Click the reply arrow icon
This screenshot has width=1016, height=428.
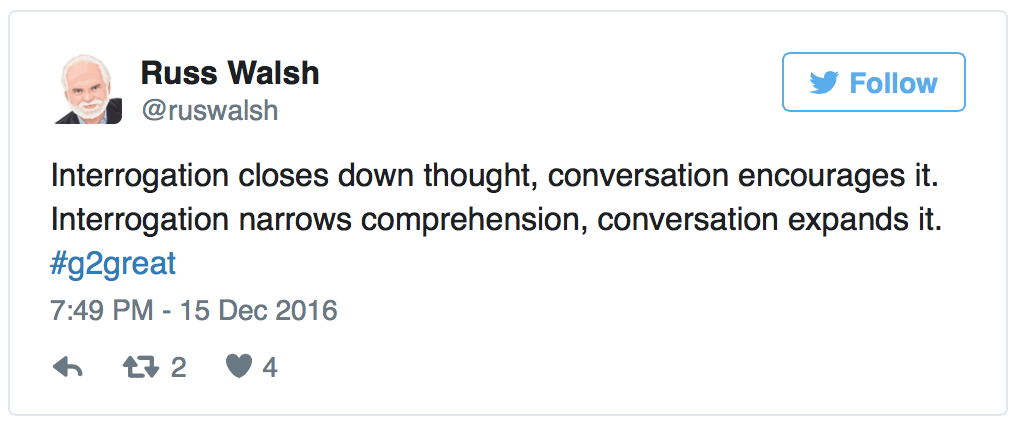pyautogui.click(x=67, y=368)
